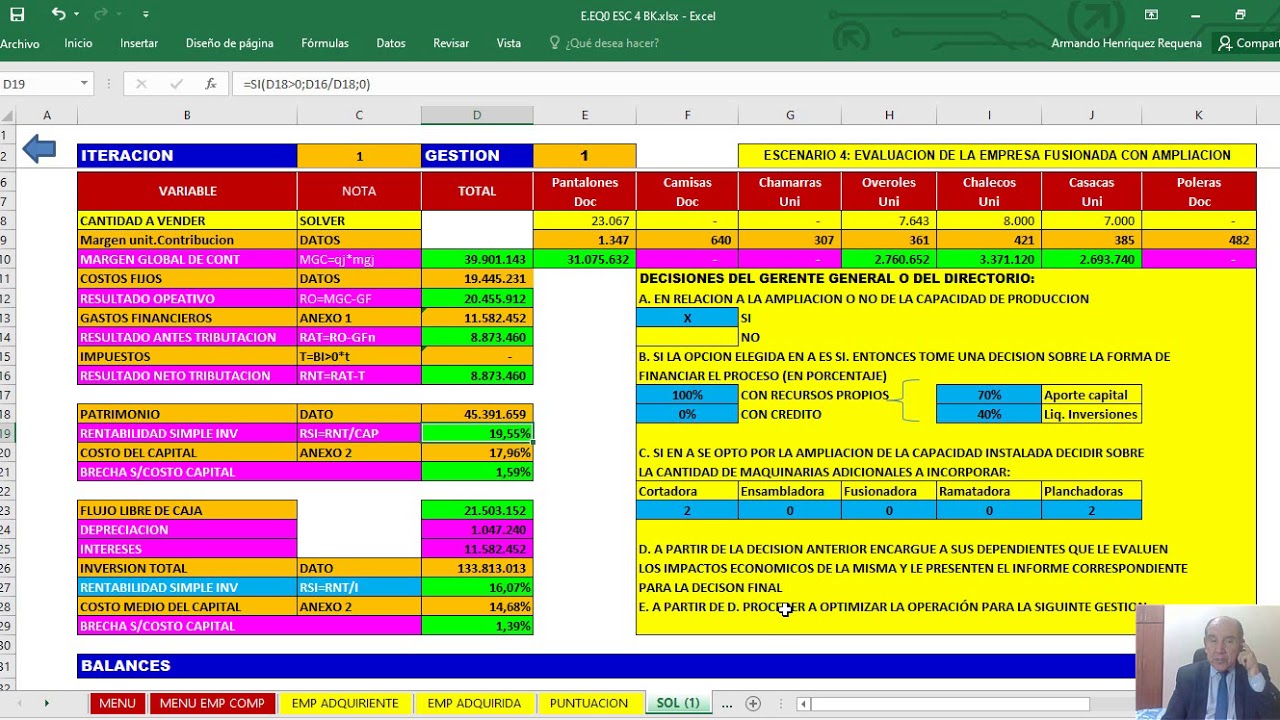Add a new sheet with plus icon
Screen dimensions: 1280x720
[x=753, y=704]
